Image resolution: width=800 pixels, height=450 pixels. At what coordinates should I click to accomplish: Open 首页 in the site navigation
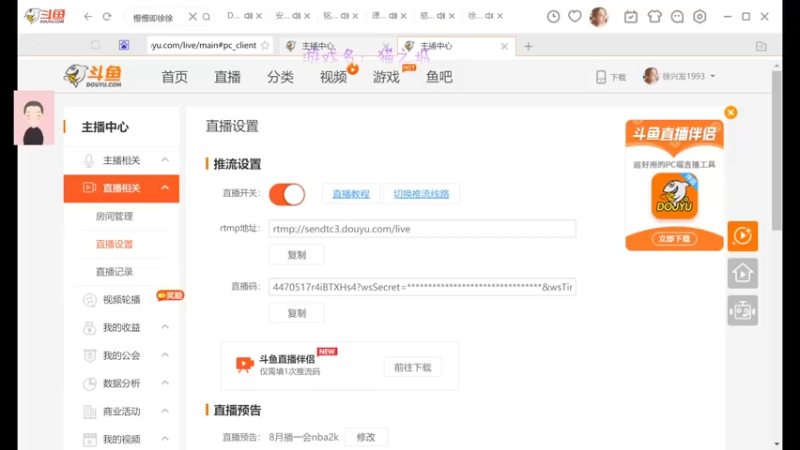tap(174, 77)
